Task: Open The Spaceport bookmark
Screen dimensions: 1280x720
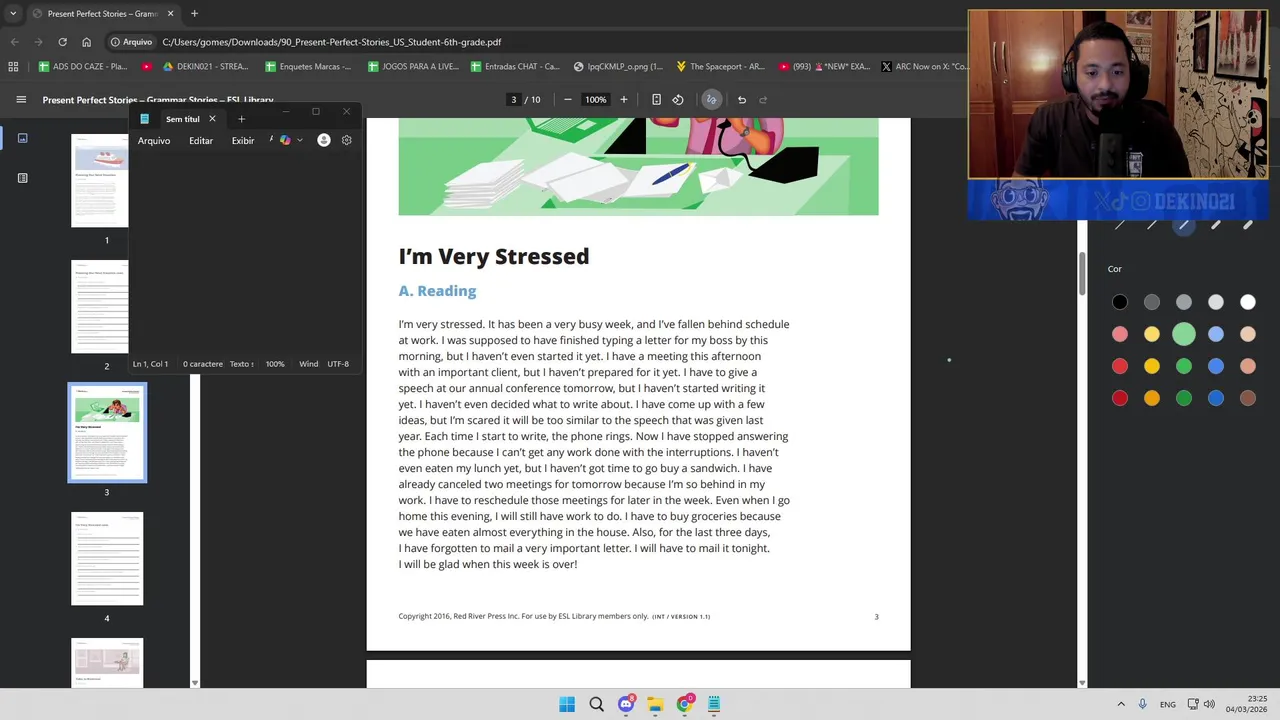Action: point(720,67)
